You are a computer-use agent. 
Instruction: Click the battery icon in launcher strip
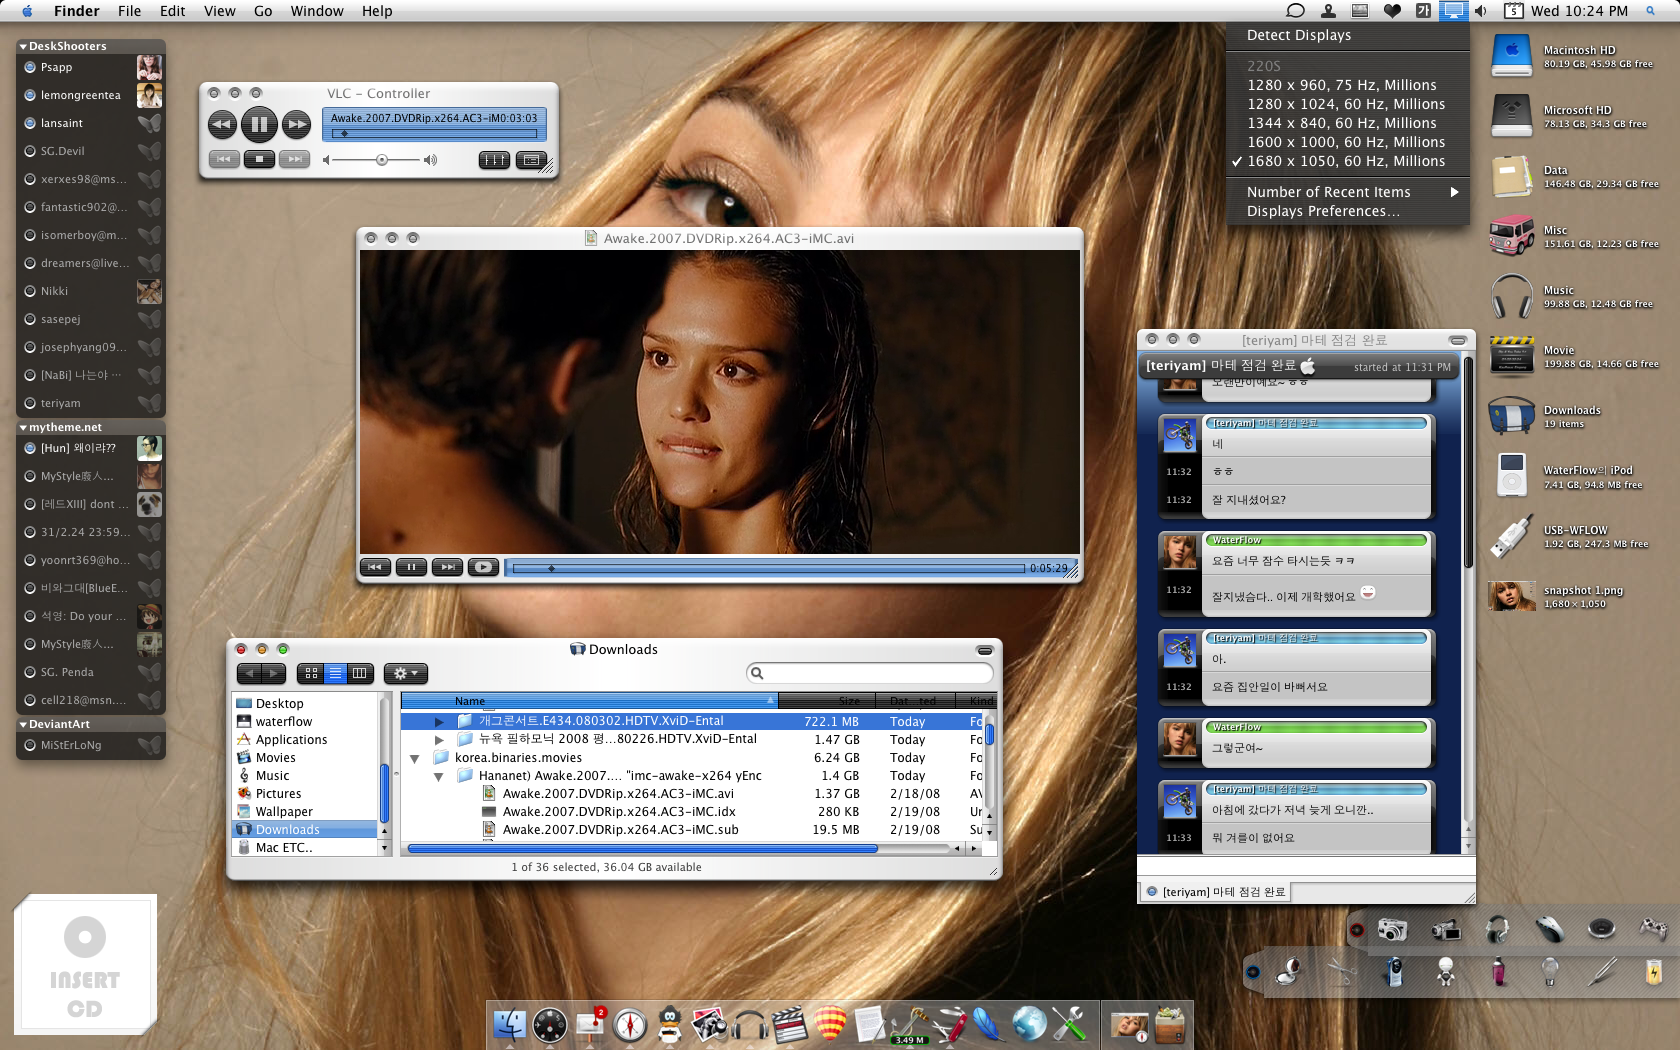1653,971
